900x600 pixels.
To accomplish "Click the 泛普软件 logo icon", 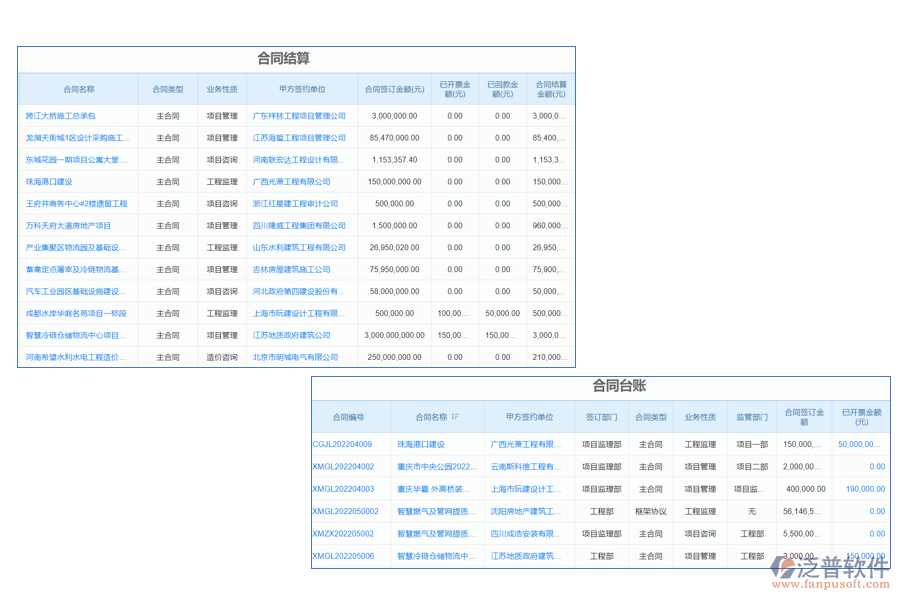I will click(x=787, y=569).
